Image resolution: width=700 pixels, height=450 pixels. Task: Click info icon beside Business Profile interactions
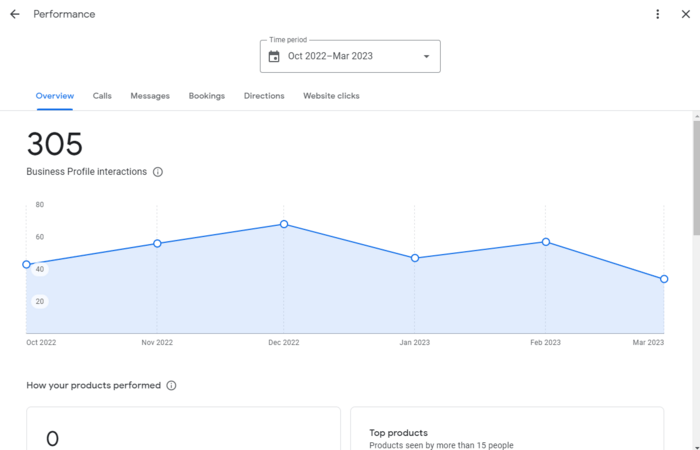[x=158, y=172]
